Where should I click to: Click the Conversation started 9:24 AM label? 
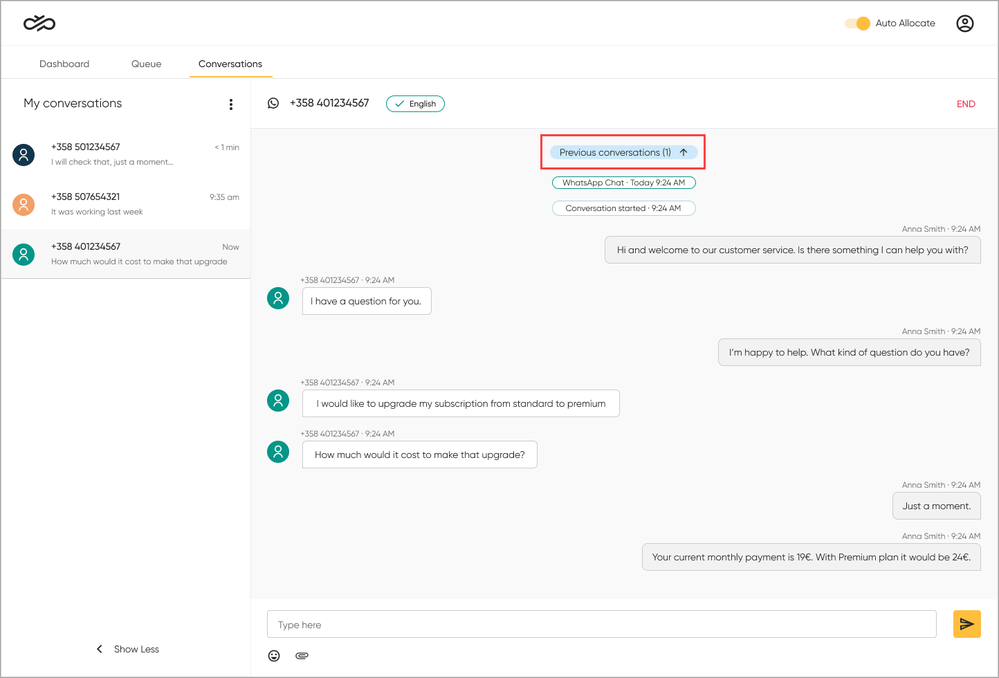624,208
